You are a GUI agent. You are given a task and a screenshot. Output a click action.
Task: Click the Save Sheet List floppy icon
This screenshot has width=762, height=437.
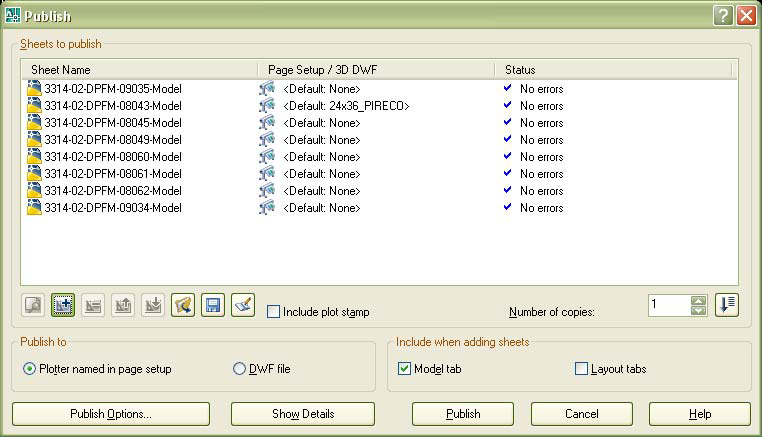[x=213, y=305]
